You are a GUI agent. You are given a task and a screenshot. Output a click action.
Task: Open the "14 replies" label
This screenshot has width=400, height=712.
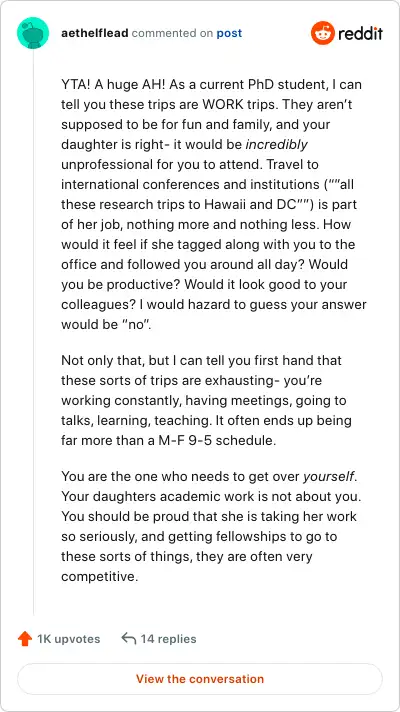tap(168, 639)
